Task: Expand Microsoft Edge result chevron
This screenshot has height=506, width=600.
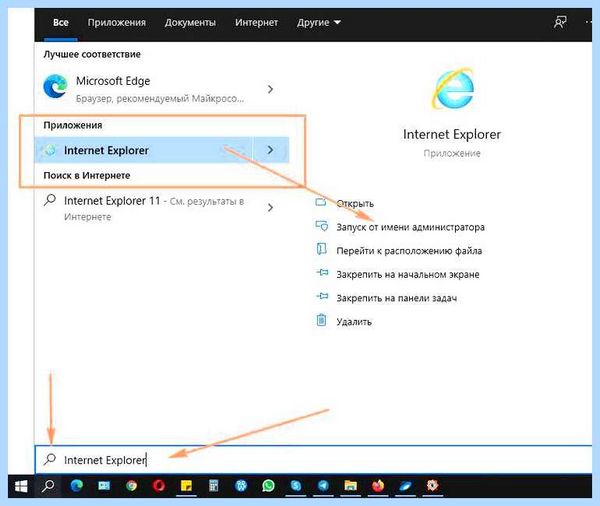Action: point(271,89)
